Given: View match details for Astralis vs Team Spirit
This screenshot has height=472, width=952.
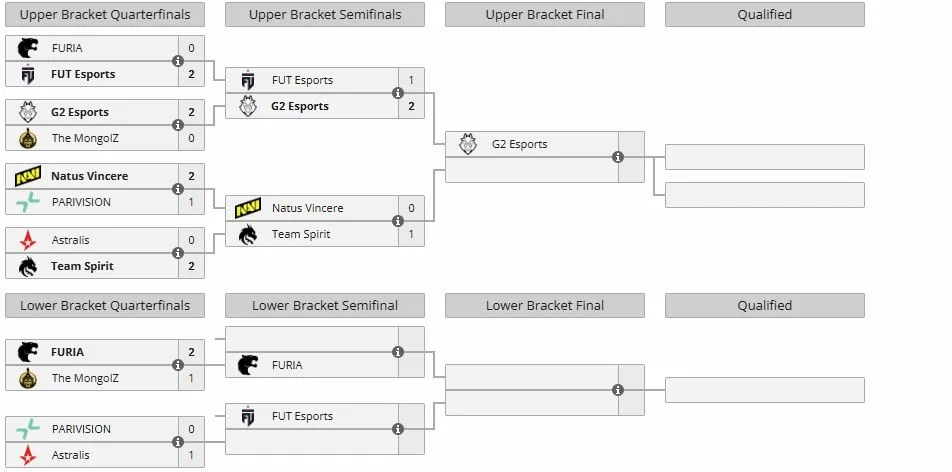Looking at the screenshot, I should (178, 253).
